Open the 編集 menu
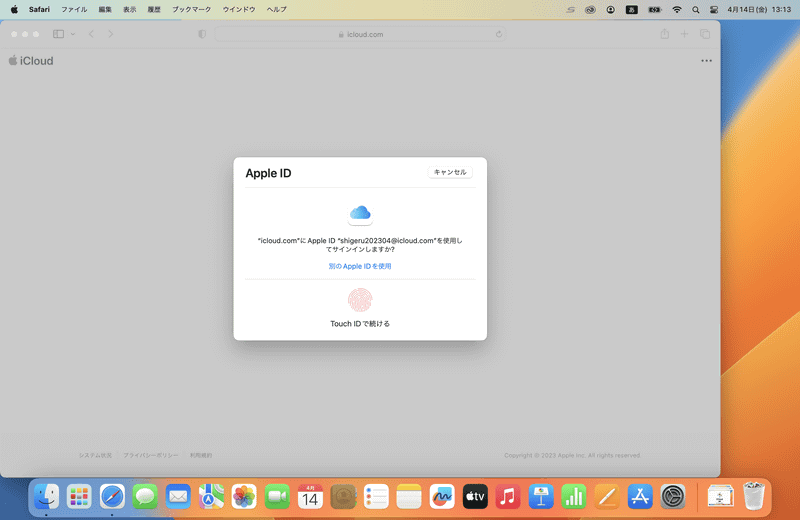 click(x=105, y=9)
